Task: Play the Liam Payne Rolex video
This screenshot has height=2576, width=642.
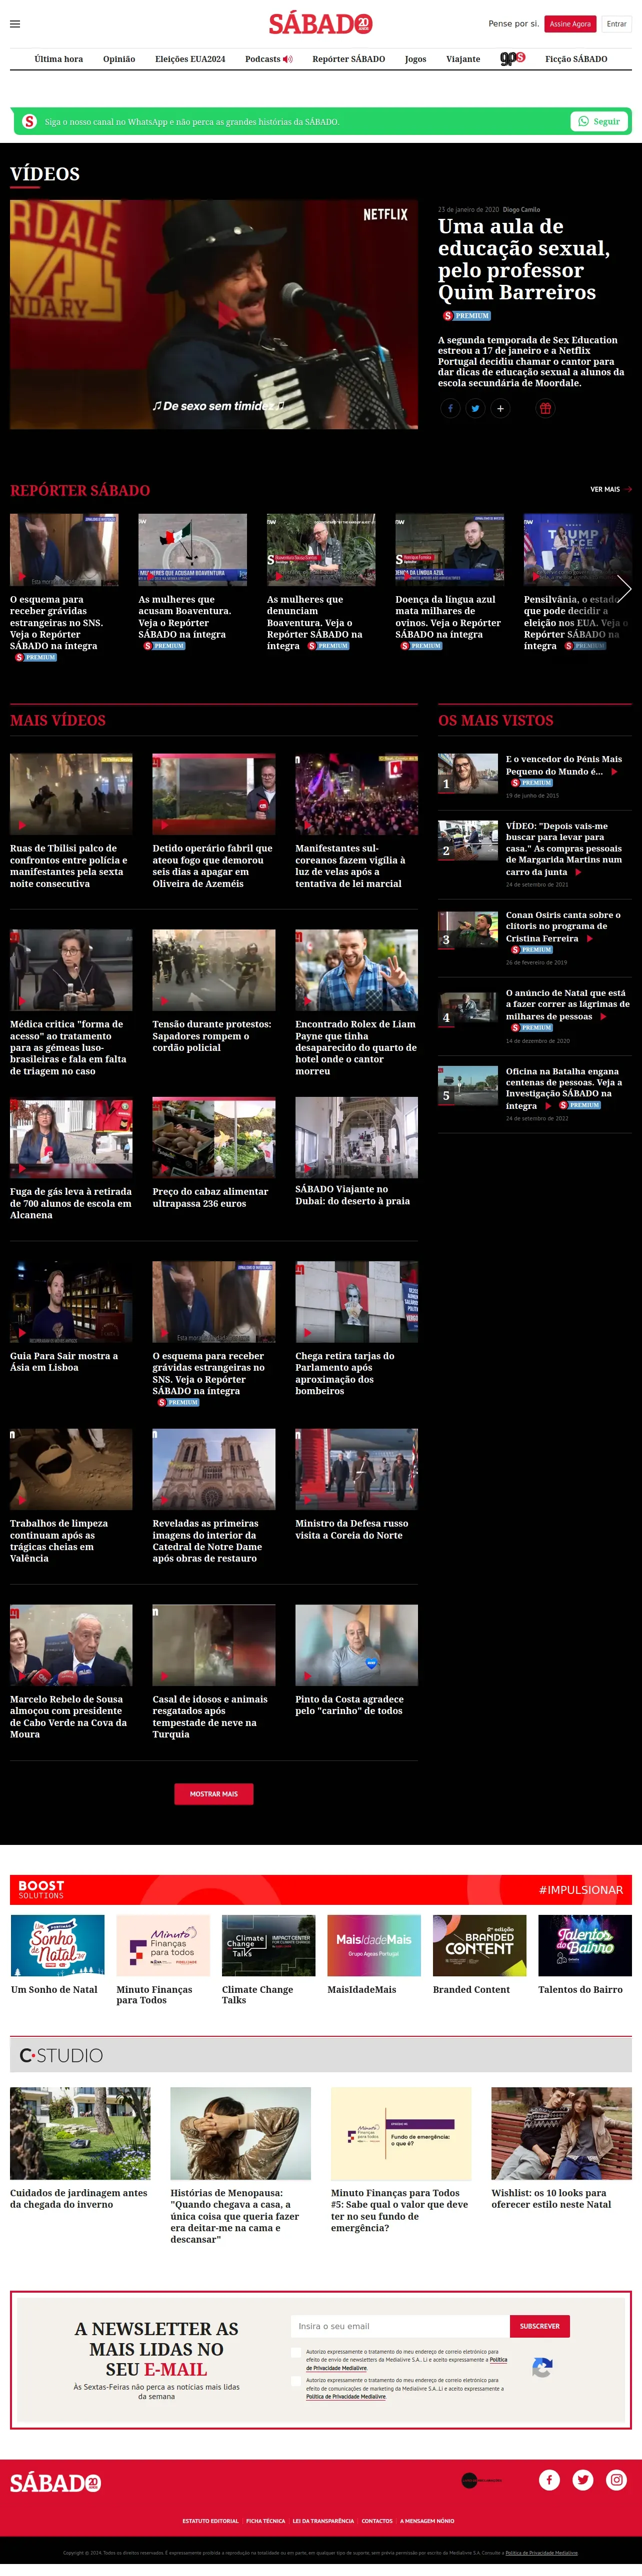Action: [x=356, y=970]
